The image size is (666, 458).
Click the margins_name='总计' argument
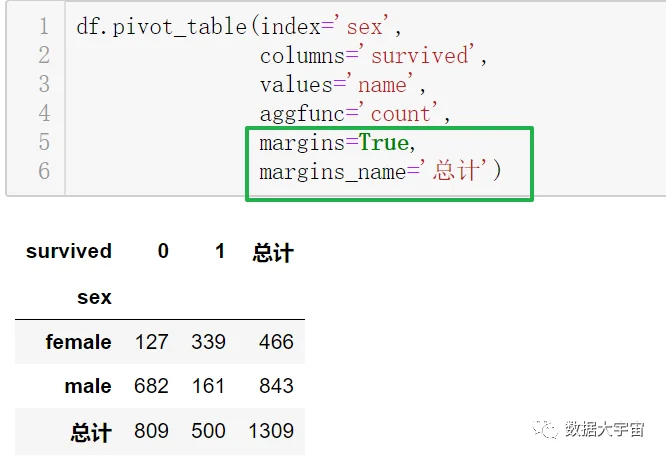[380, 171]
